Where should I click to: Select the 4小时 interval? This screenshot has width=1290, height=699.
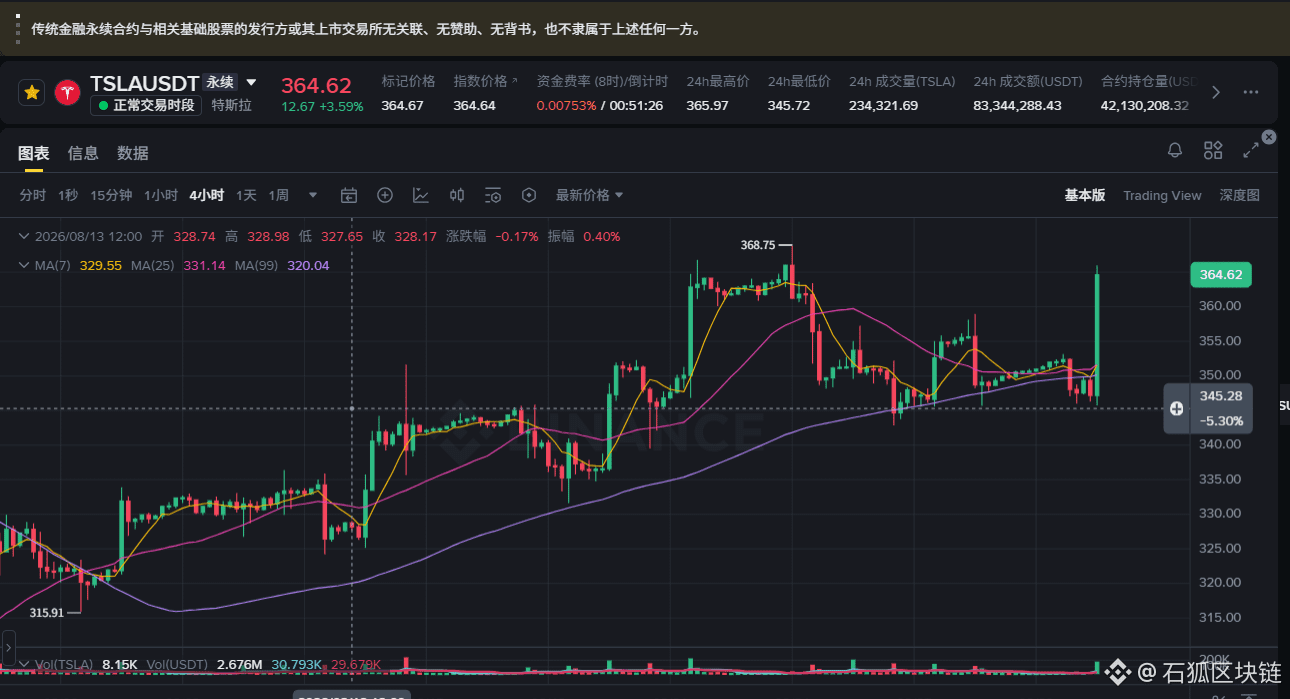coord(207,195)
